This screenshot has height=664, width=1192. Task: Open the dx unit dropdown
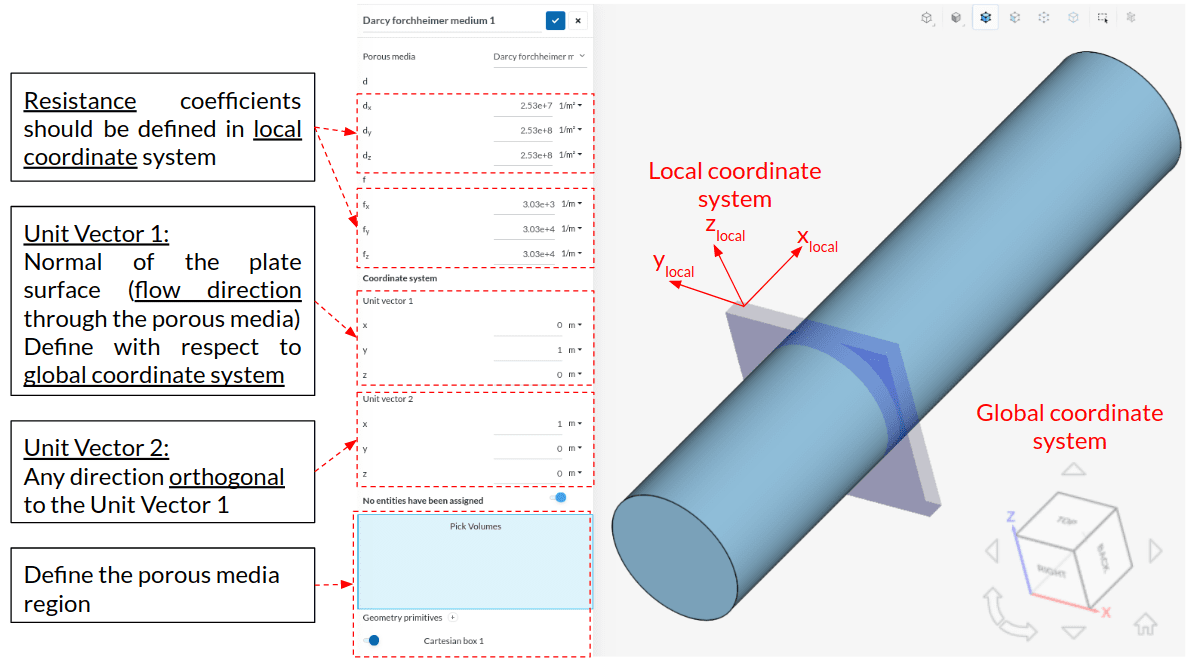[x=570, y=105]
